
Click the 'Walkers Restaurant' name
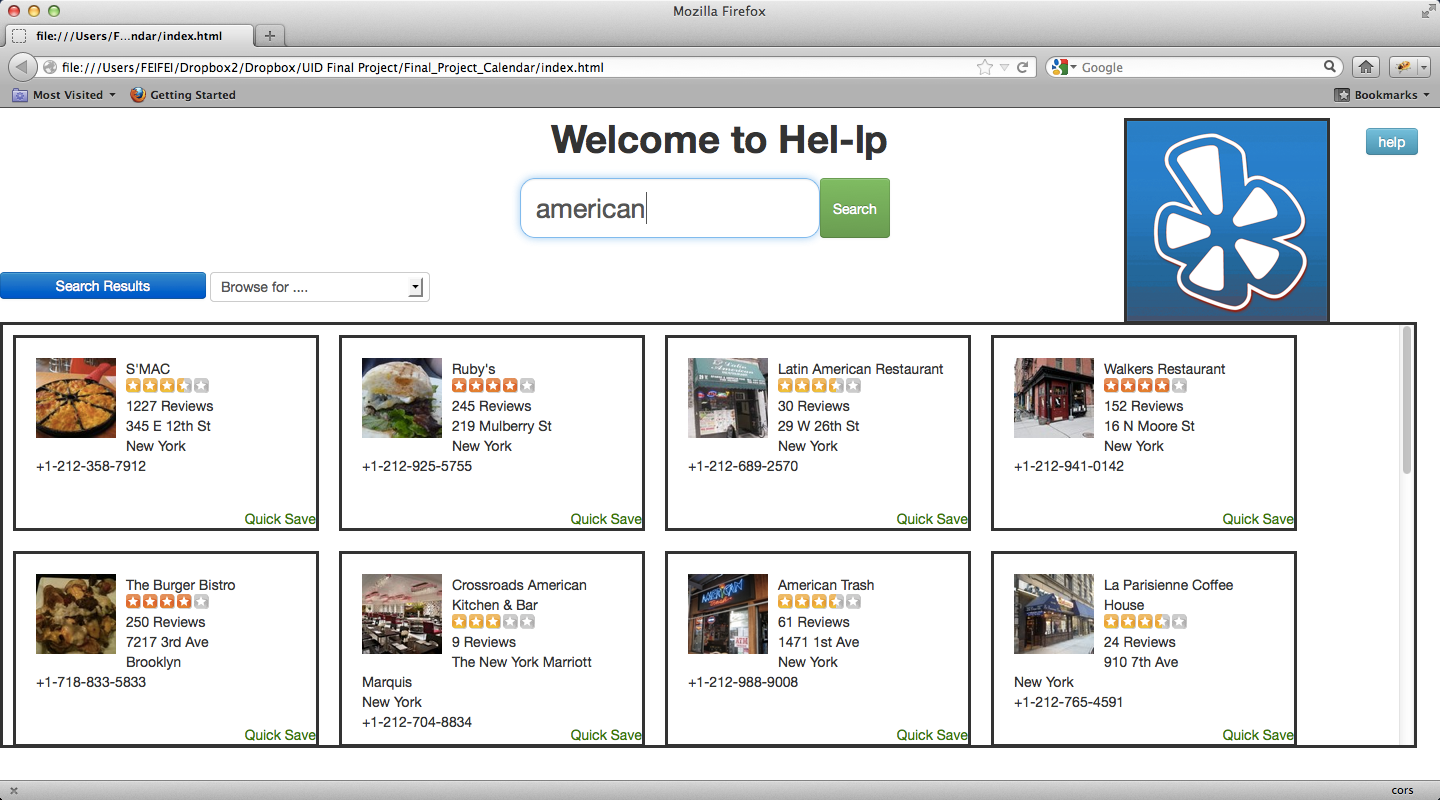pyautogui.click(x=1165, y=369)
